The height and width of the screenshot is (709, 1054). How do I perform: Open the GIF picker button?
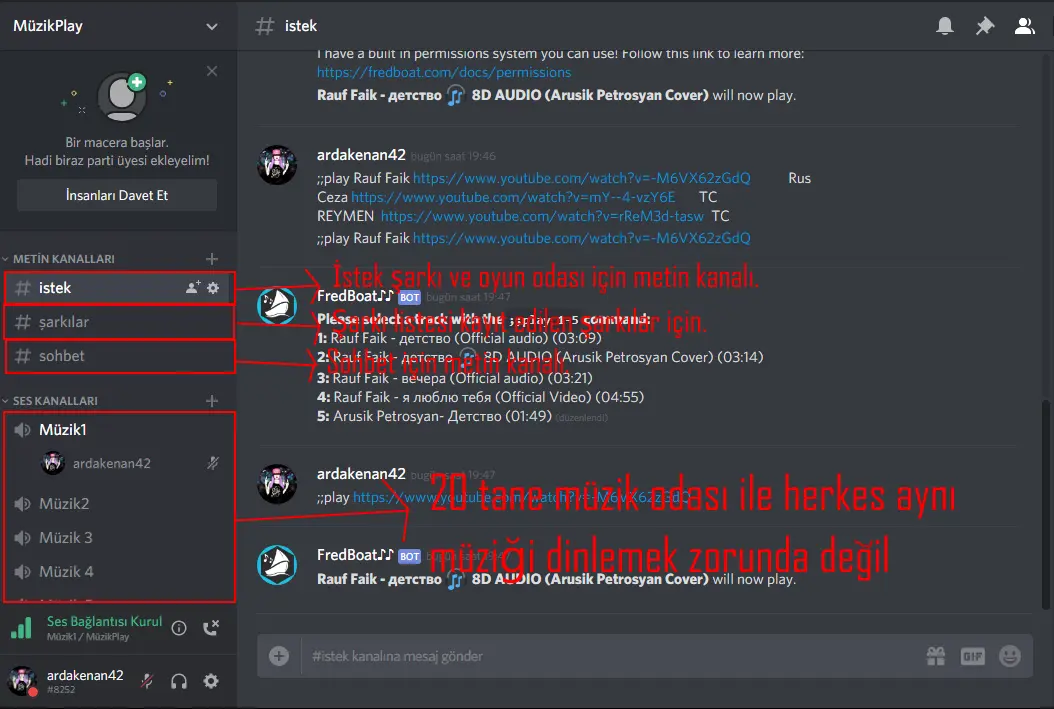click(973, 656)
